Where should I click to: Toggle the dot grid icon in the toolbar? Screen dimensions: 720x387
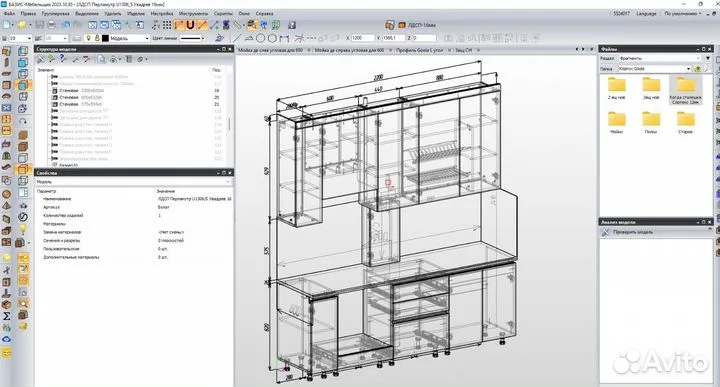tap(168, 25)
